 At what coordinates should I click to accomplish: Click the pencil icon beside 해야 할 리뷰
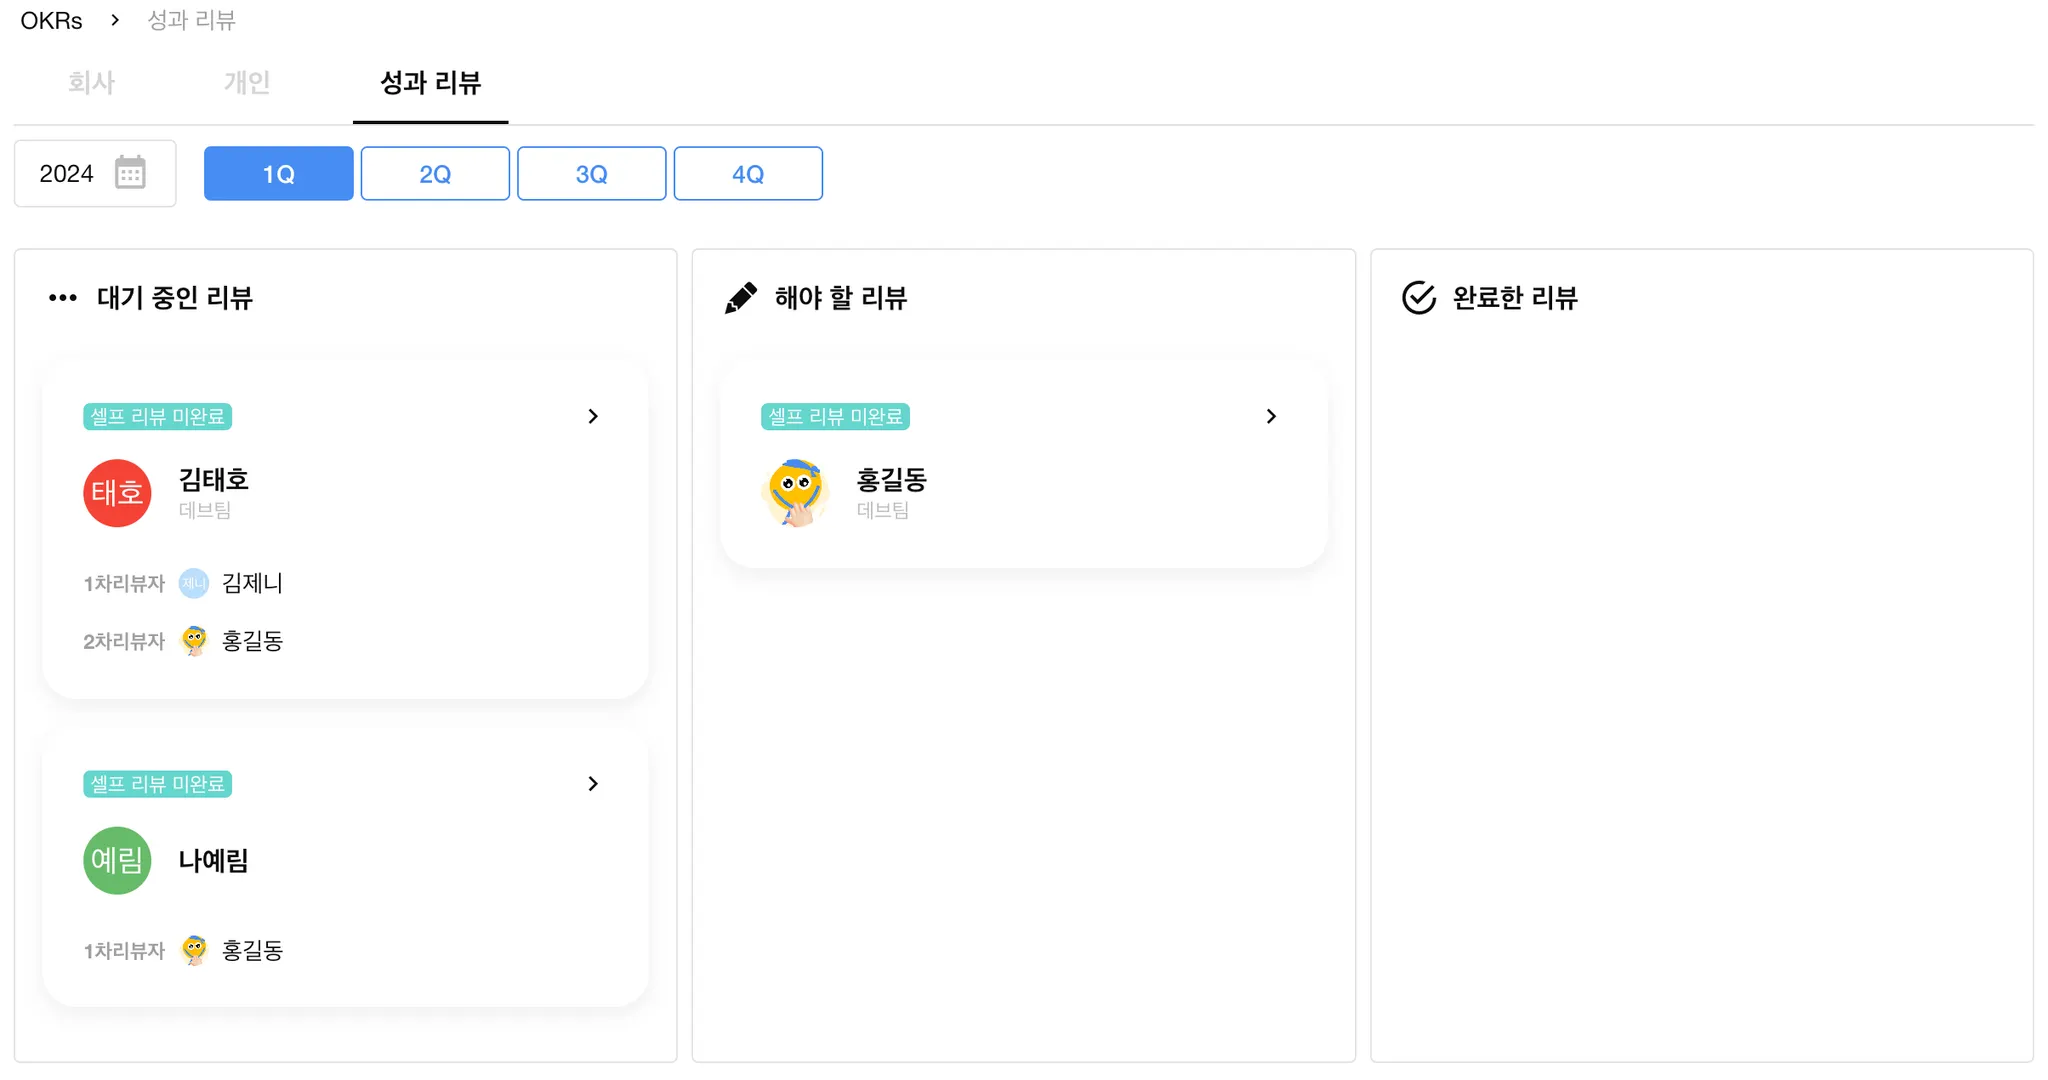point(740,298)
